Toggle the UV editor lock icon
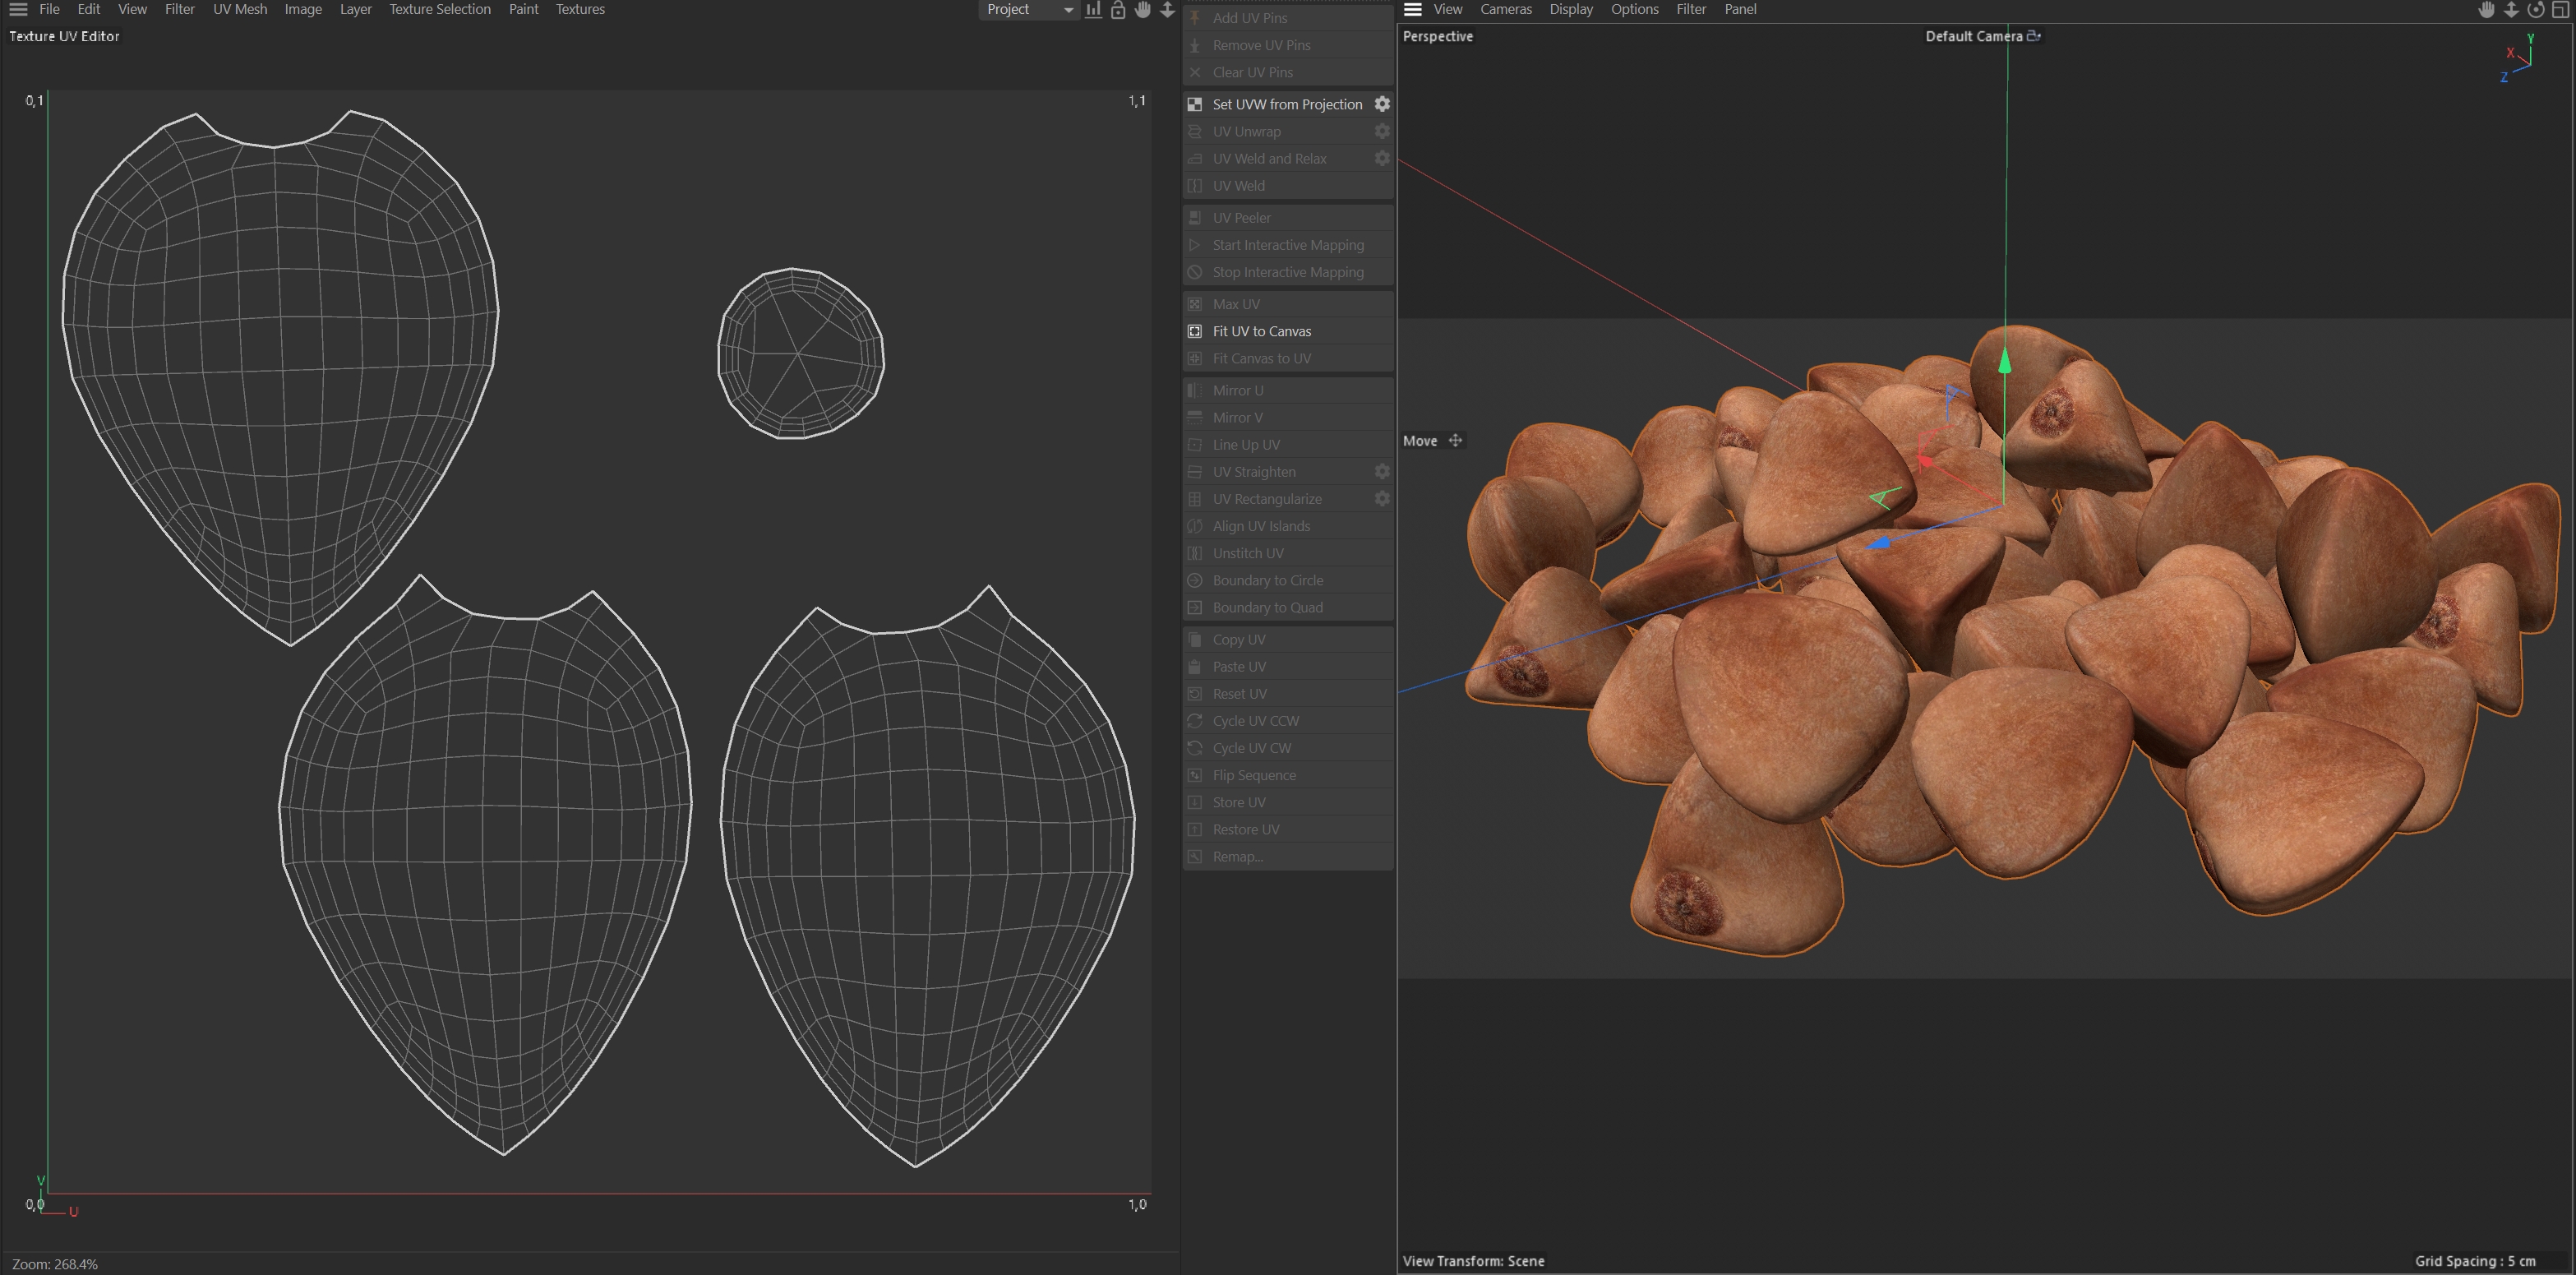 coord(1118,10)
